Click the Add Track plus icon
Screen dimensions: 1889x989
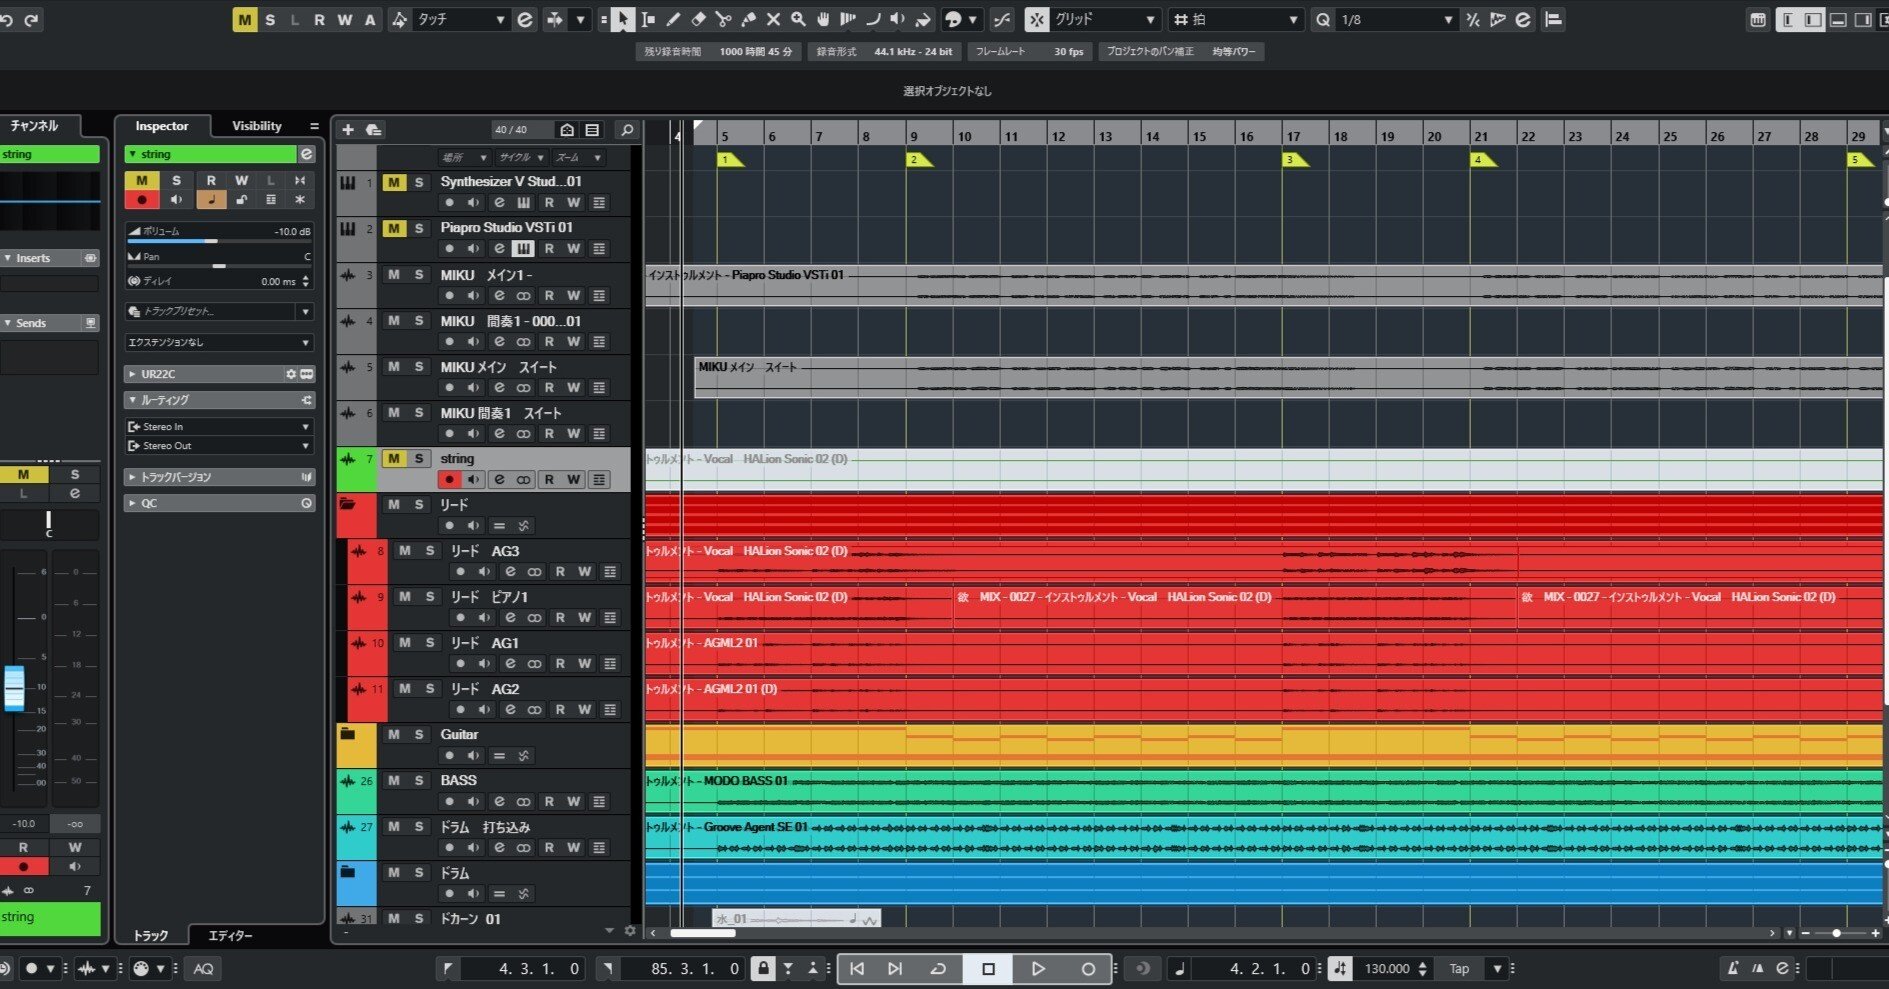coord(348,130)
